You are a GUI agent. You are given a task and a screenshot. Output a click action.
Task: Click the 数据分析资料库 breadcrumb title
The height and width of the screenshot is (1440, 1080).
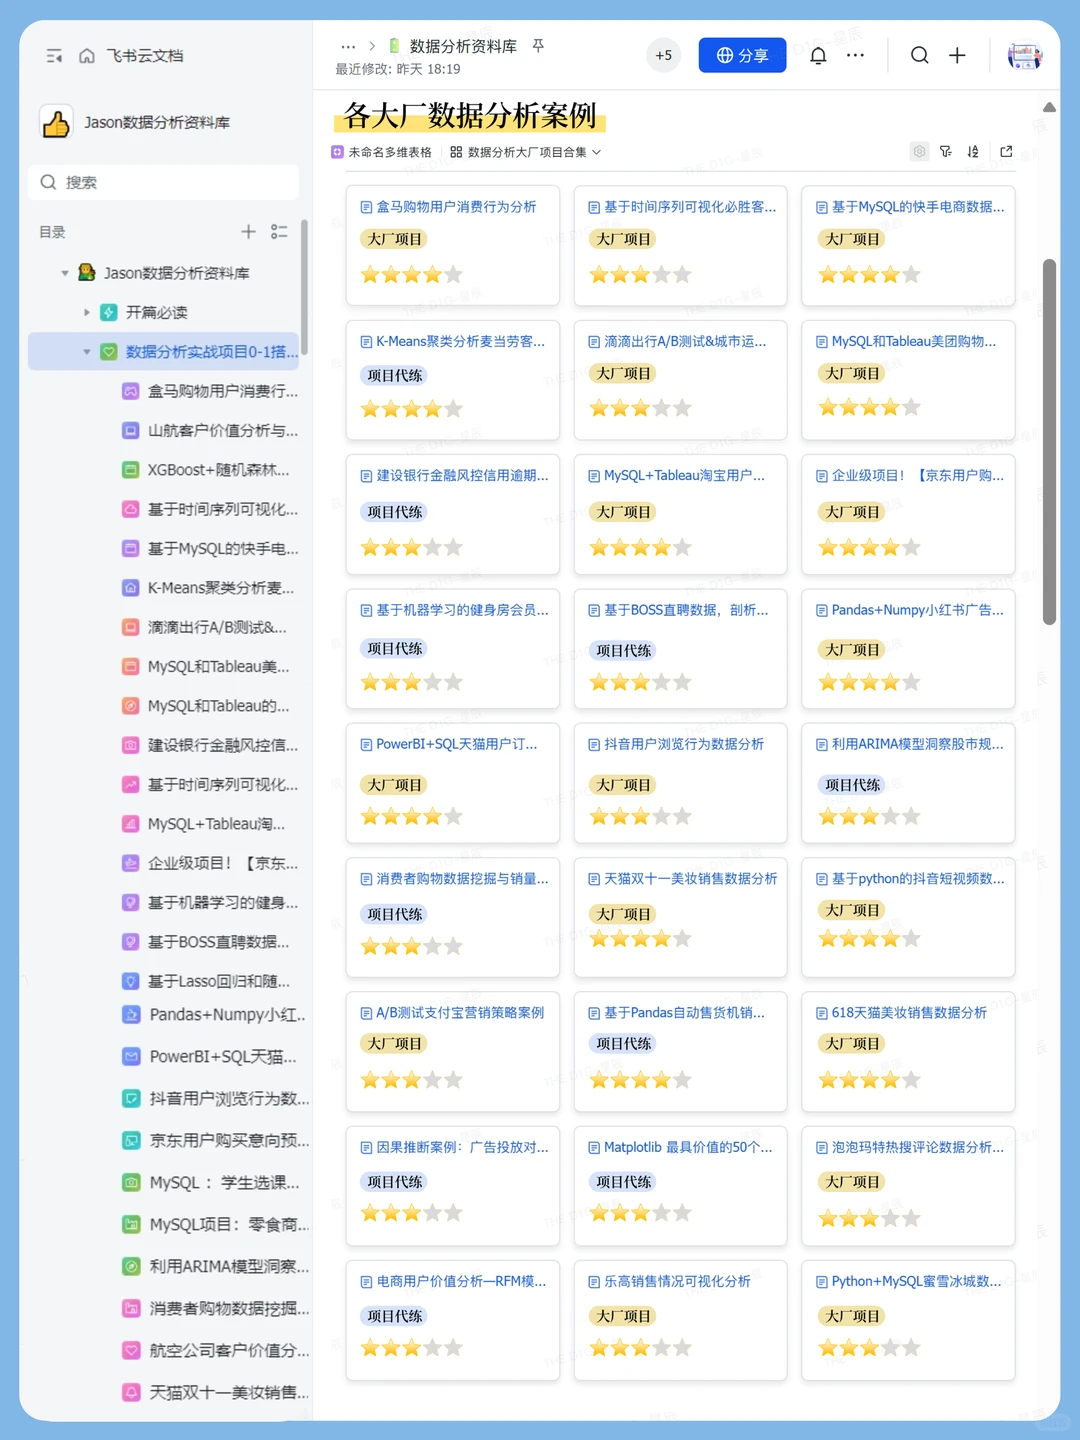coord(463,46)
